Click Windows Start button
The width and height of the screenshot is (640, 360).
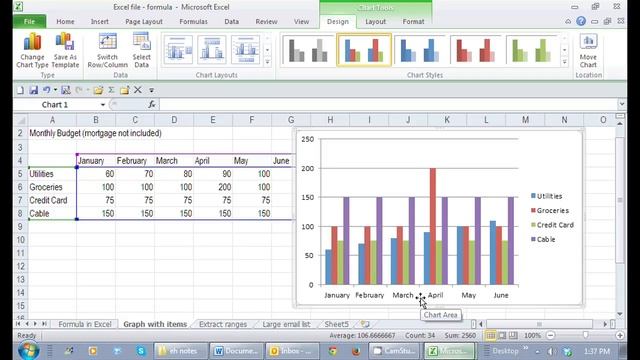point(29,351)
